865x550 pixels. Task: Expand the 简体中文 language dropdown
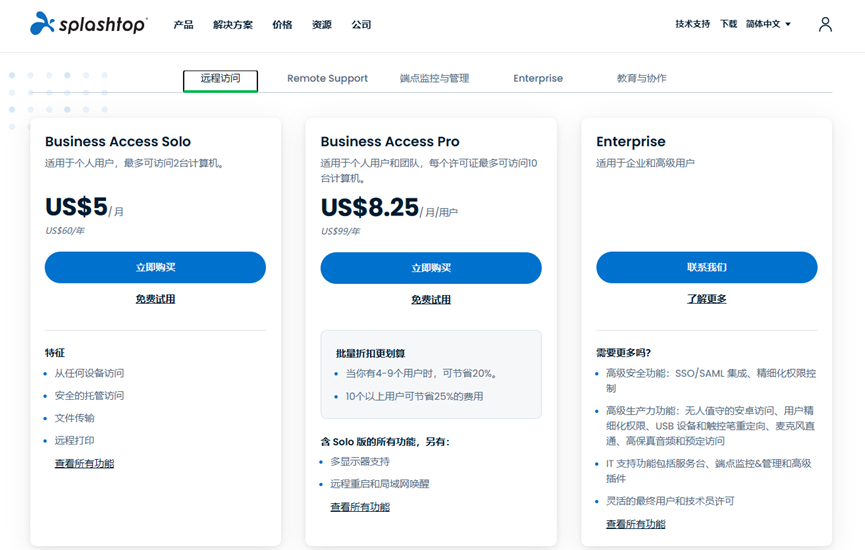click(768, 24)
